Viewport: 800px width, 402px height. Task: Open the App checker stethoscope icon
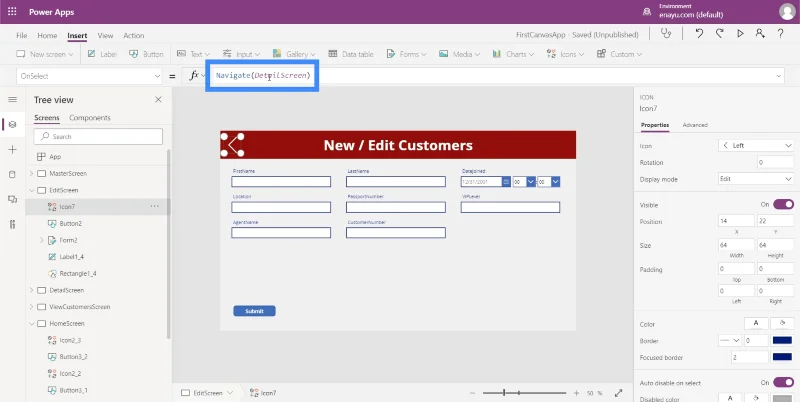[x=666, y=34]
